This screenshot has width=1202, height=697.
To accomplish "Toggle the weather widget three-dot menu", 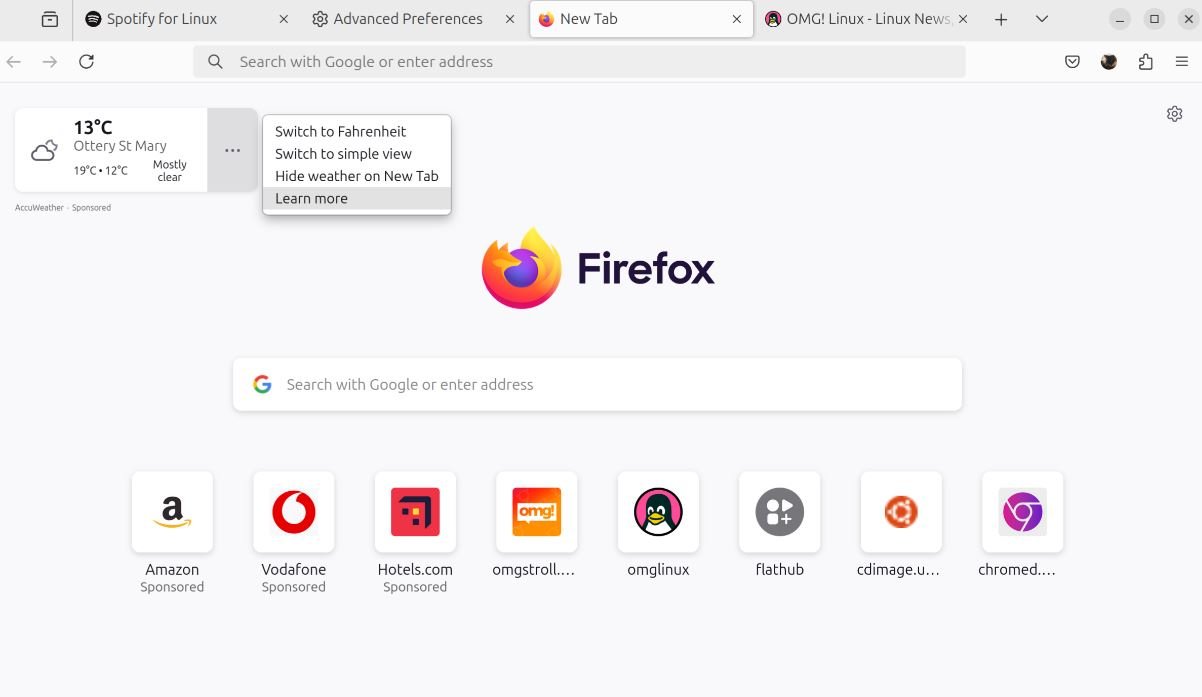I will 232,150.
